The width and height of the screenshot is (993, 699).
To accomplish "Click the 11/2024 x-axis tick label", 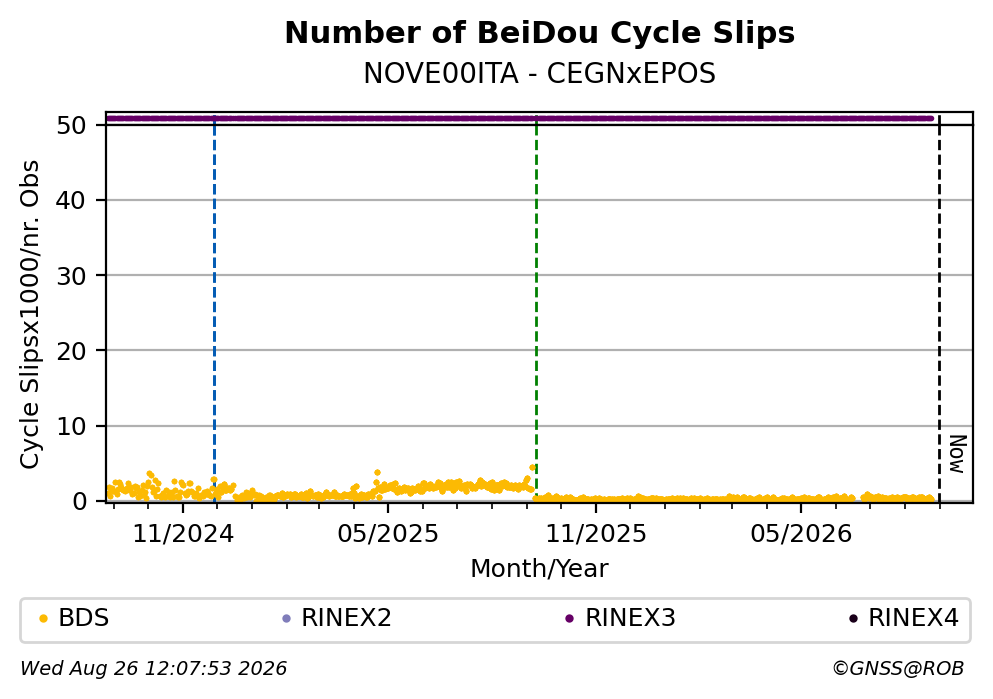I will (x=183, y=534).
